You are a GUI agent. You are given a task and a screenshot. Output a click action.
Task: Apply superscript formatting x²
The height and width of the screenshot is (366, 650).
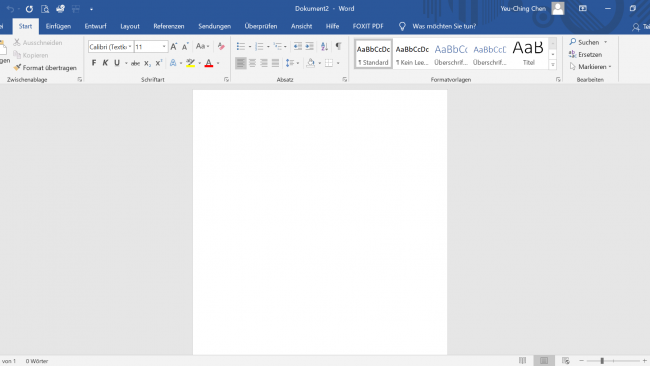tap(159, 63)
